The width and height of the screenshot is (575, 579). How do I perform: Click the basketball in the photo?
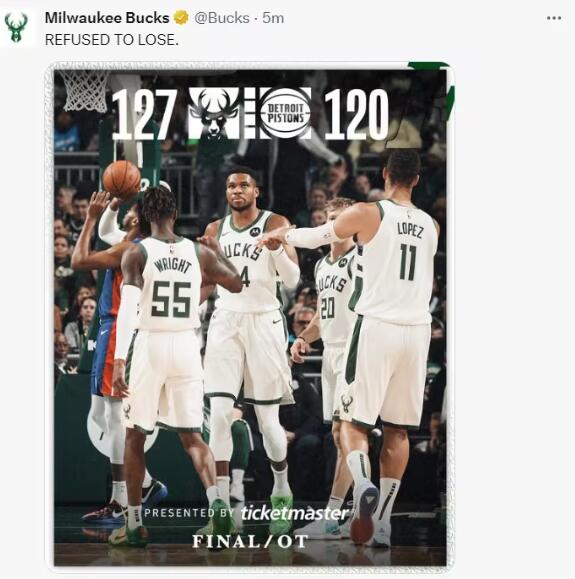pyautogui.click(x=121, y=179)
